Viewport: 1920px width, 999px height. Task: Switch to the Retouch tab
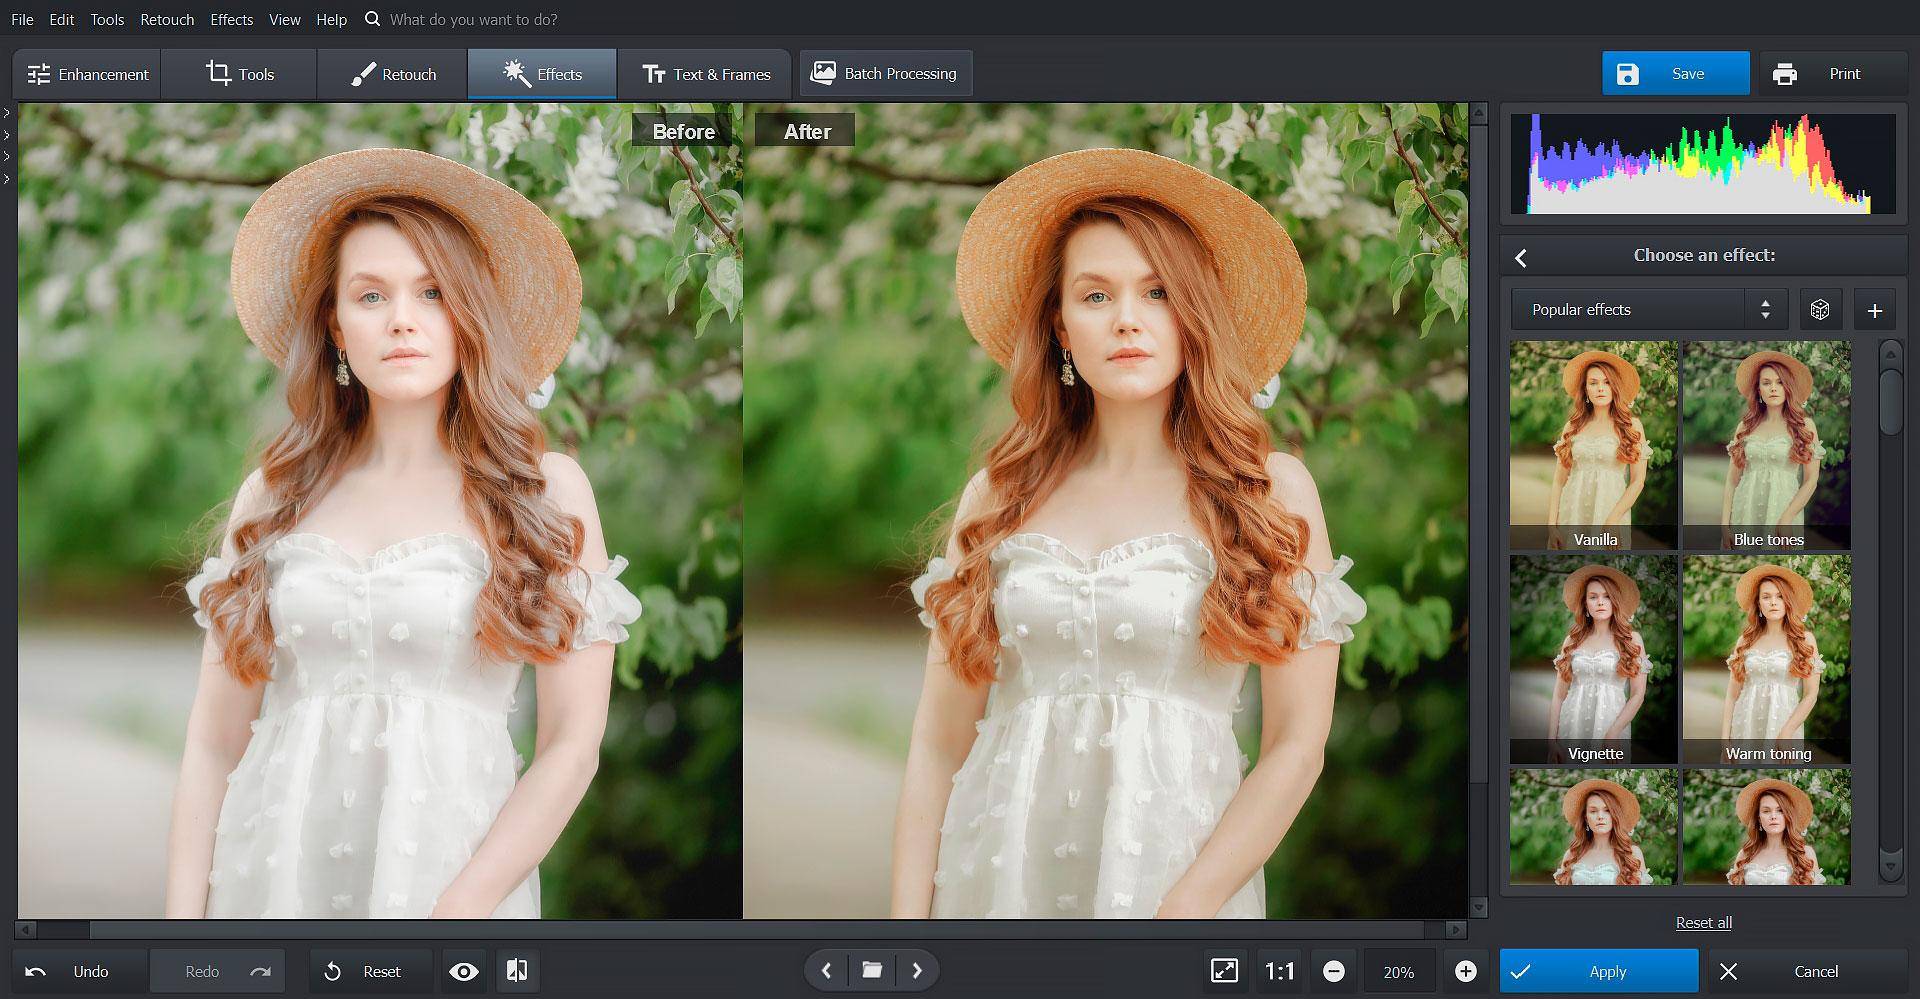tap(393, 74)
